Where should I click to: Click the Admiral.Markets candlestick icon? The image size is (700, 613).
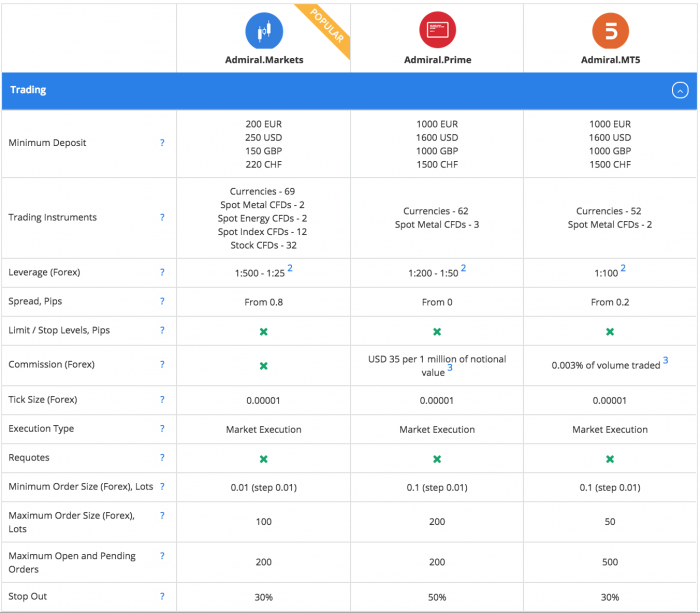coord(264,31)
